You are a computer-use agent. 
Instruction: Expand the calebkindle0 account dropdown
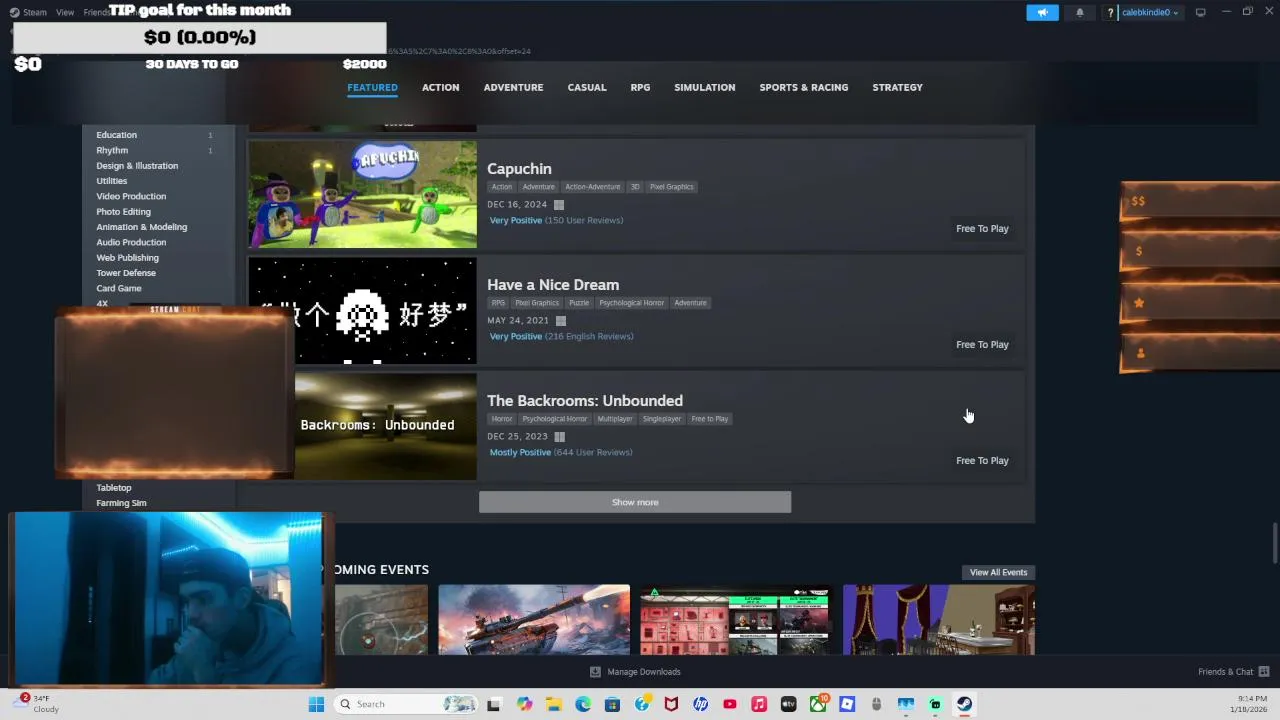pyautogui.click(x=1150, y=13)
